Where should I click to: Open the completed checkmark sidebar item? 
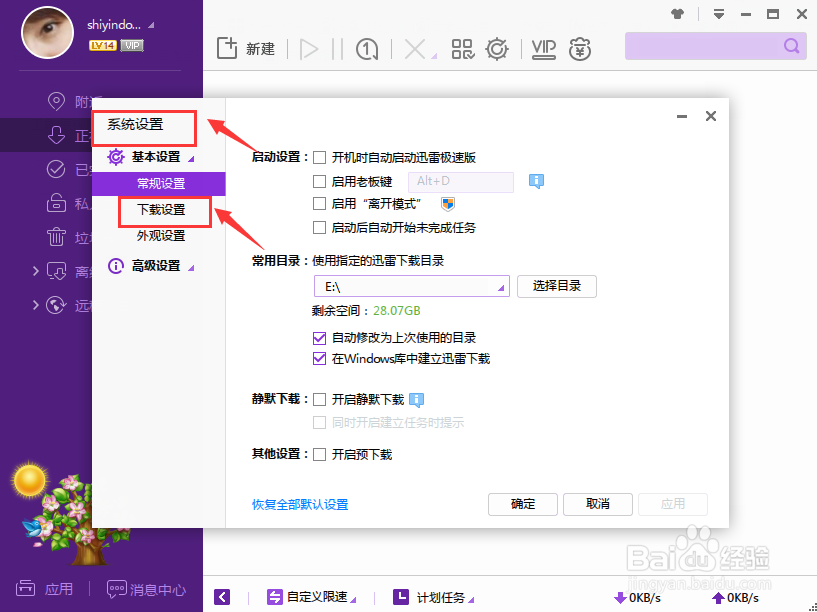[x=56, y=169]
